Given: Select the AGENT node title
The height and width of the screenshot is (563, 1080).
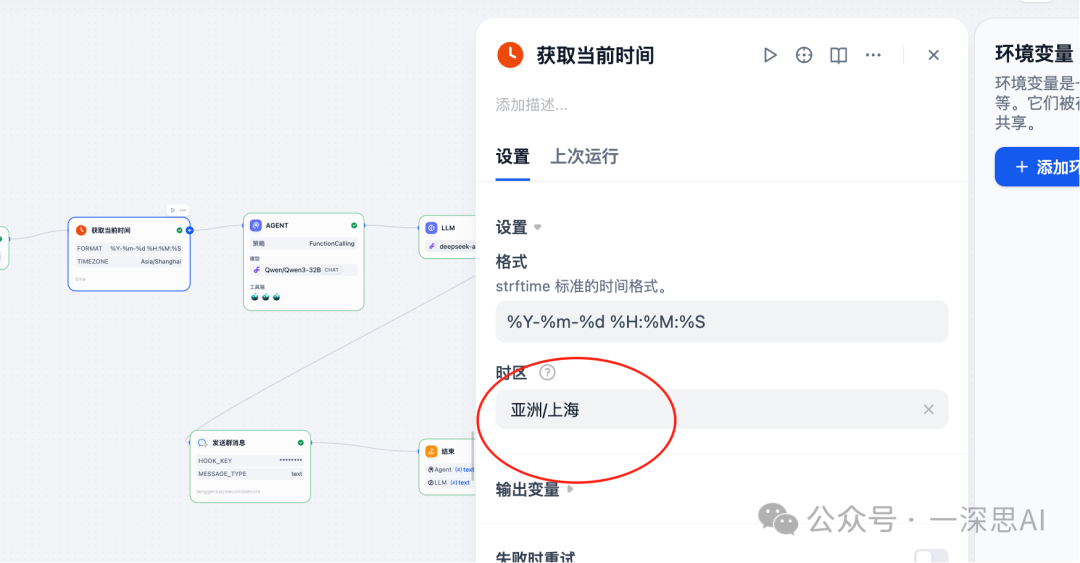Looking at the screenshot, I should (x=277, y=225).
